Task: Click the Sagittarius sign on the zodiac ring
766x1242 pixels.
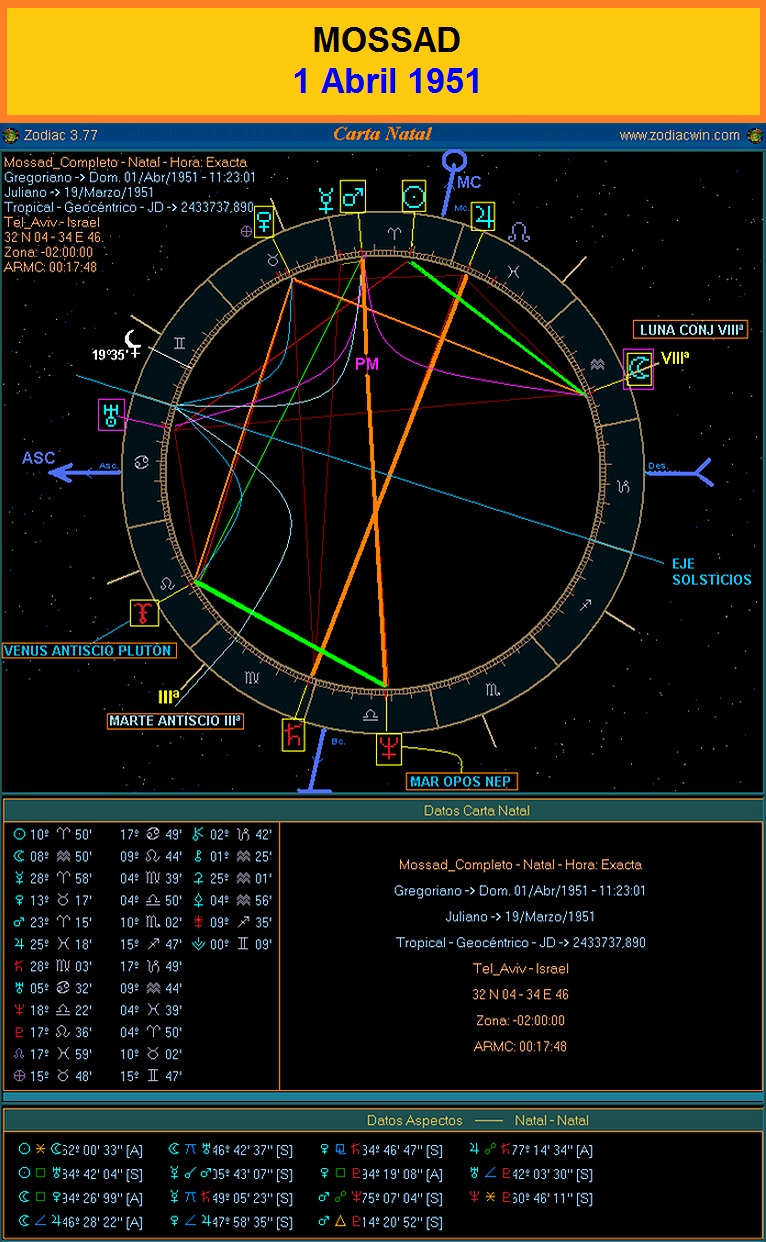Action: coord(587,604)
